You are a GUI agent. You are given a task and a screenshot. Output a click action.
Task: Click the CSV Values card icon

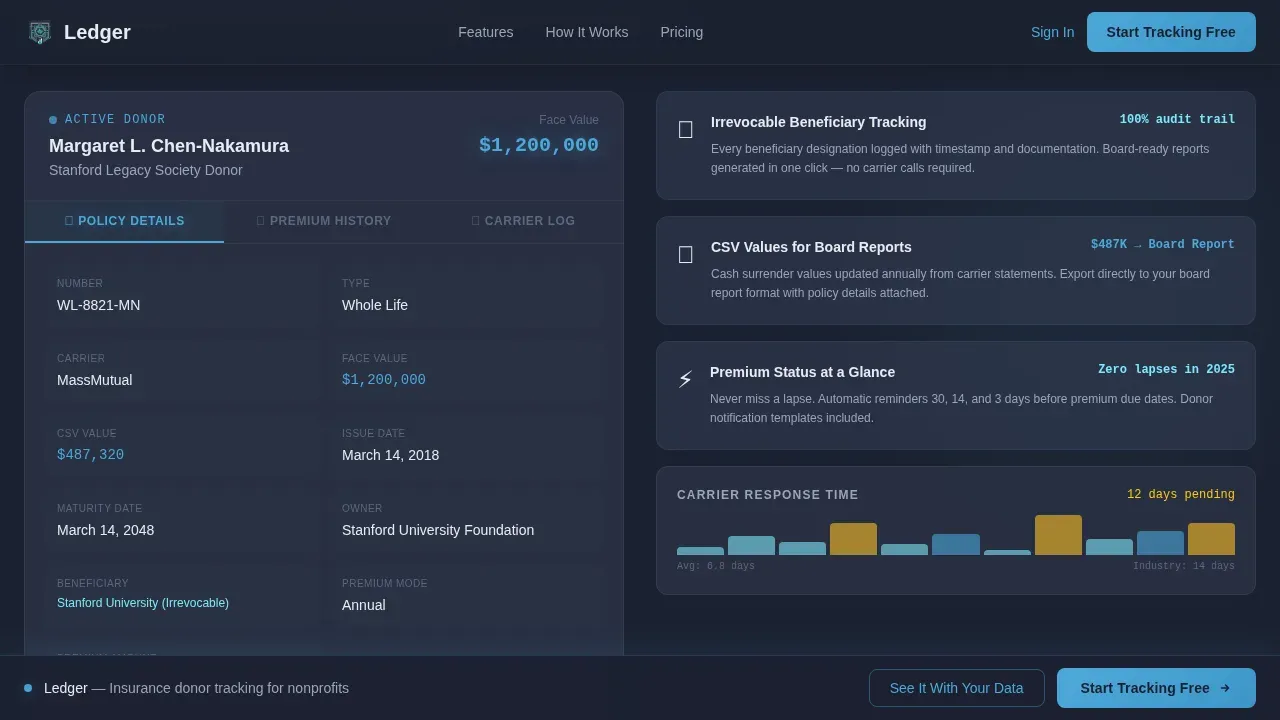coord(686,255)
